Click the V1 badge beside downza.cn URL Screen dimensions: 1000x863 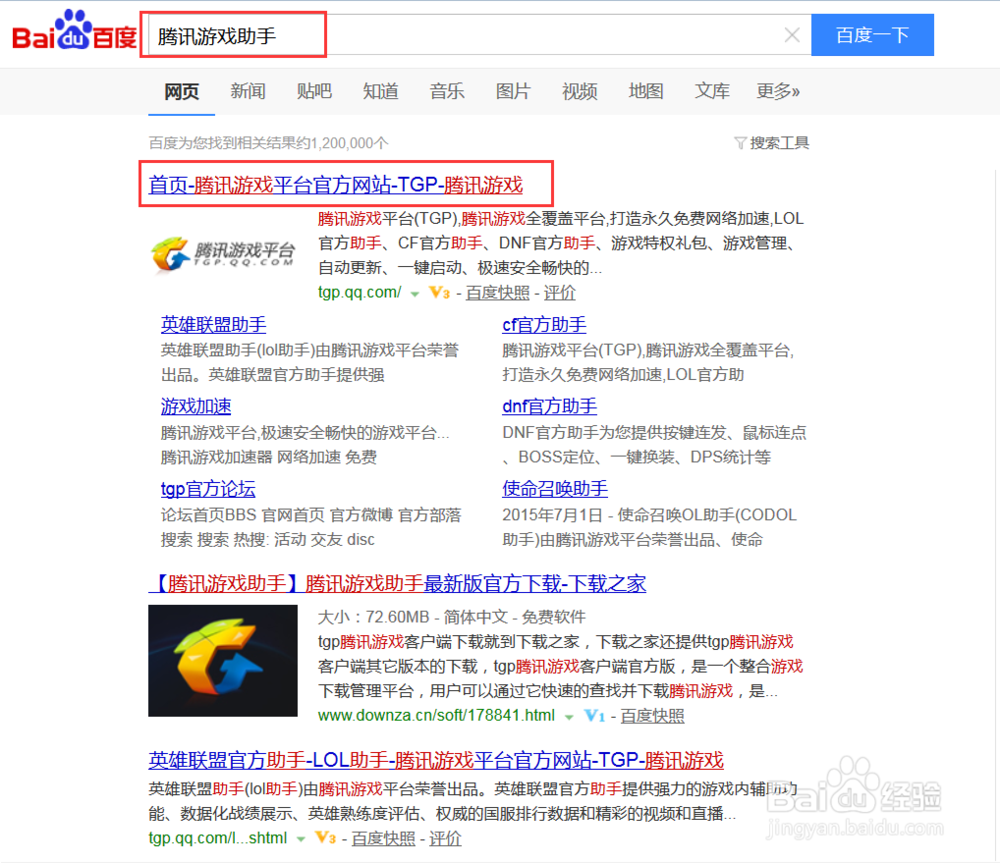(x=594, y=716)
